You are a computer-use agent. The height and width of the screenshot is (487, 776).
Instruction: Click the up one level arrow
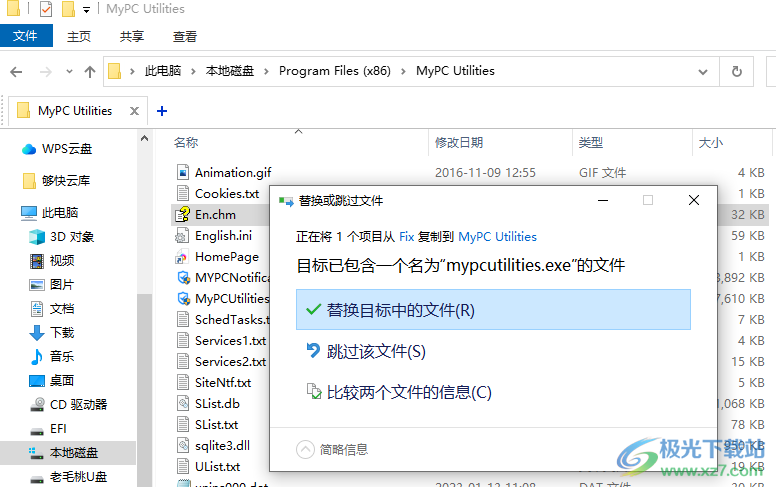(x=90, y=72)
